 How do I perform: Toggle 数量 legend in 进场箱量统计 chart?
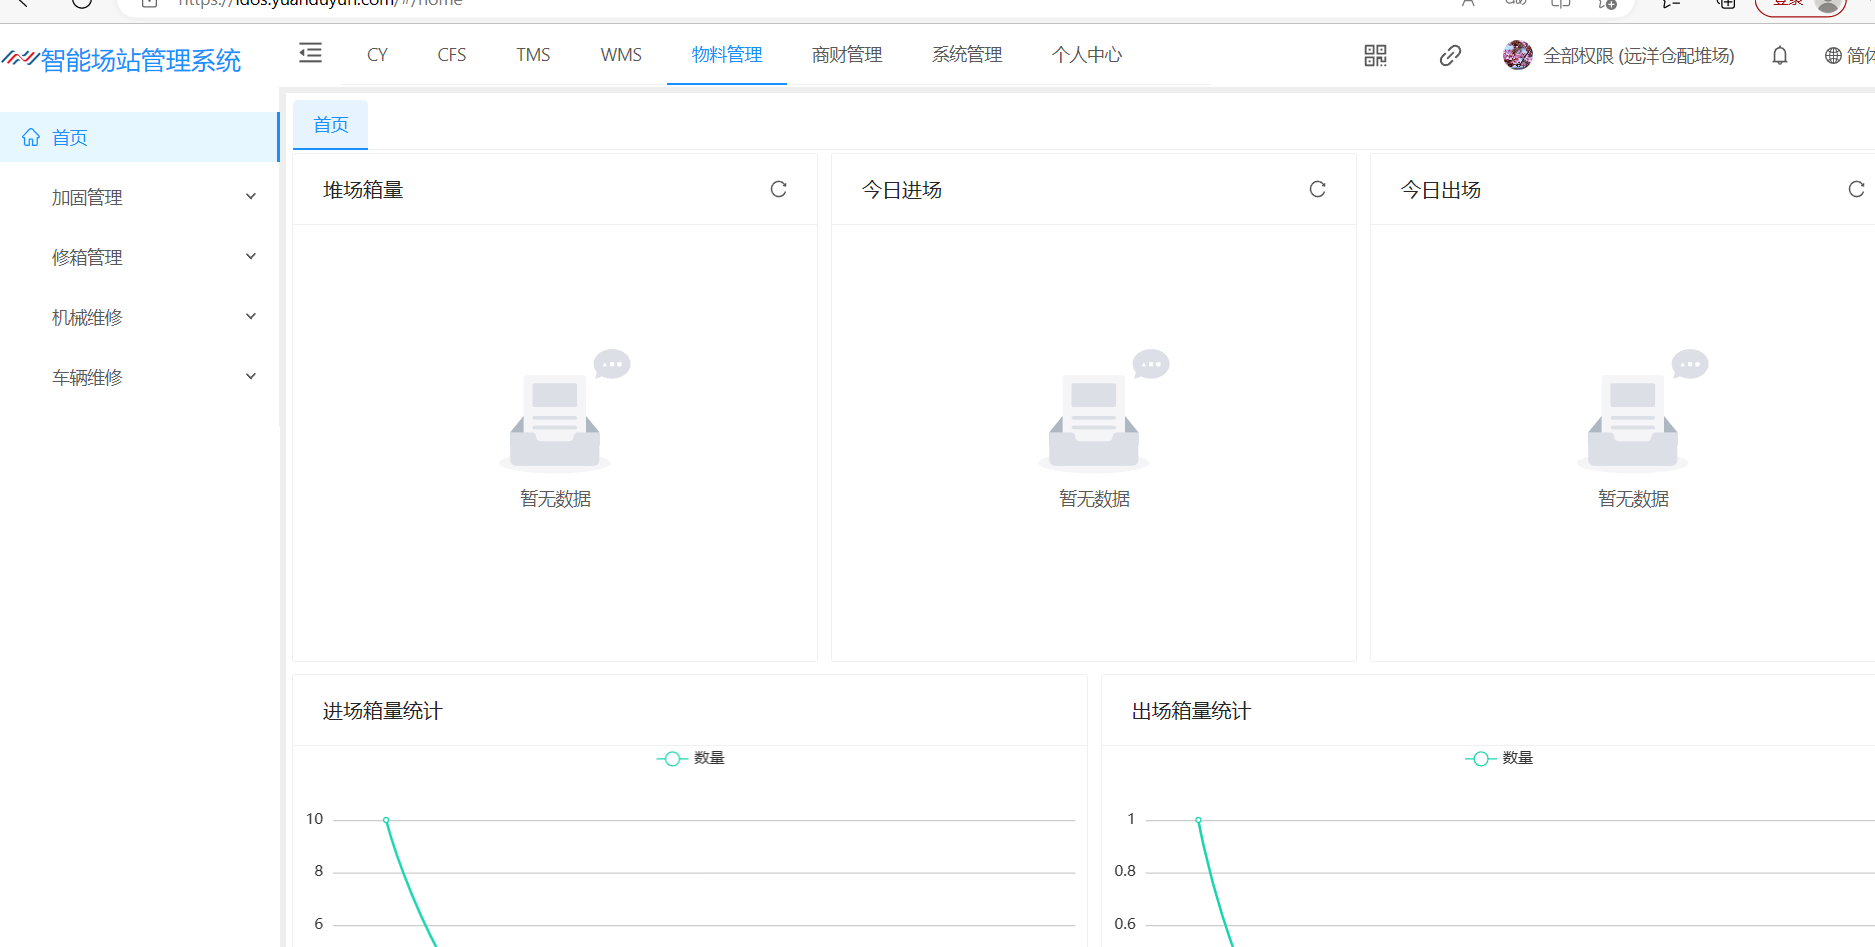click(691, 758)
